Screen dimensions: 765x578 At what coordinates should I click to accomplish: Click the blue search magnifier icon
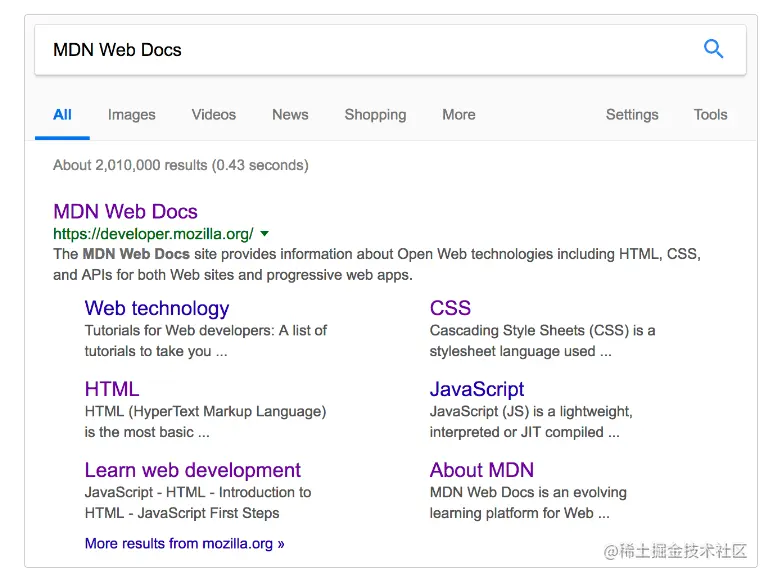click(713, 49)
